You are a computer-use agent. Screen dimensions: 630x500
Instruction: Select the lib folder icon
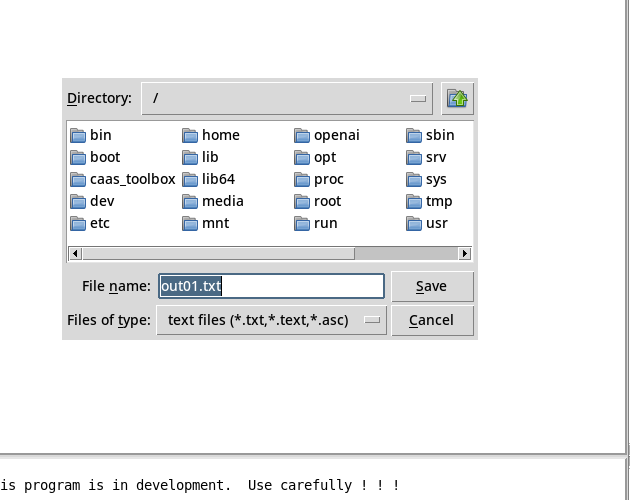pos(190,158)
